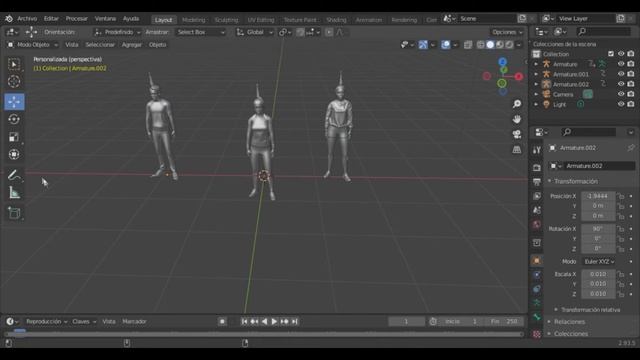Expand Transformación relativa subpanel
This screenshot has width=640, height=360.
coord(590,310)
